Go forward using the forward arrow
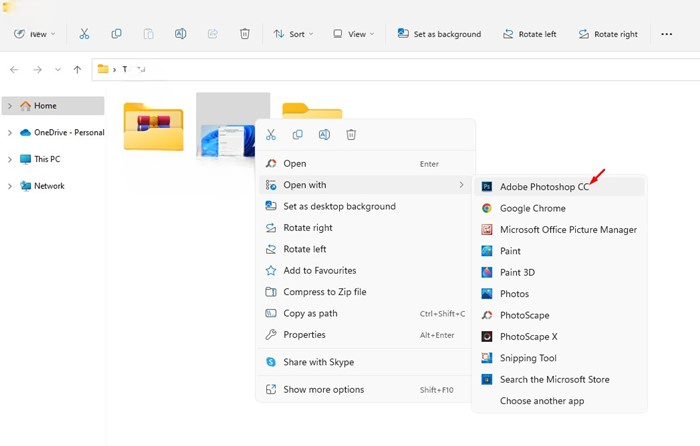 (x=38, y=70)
